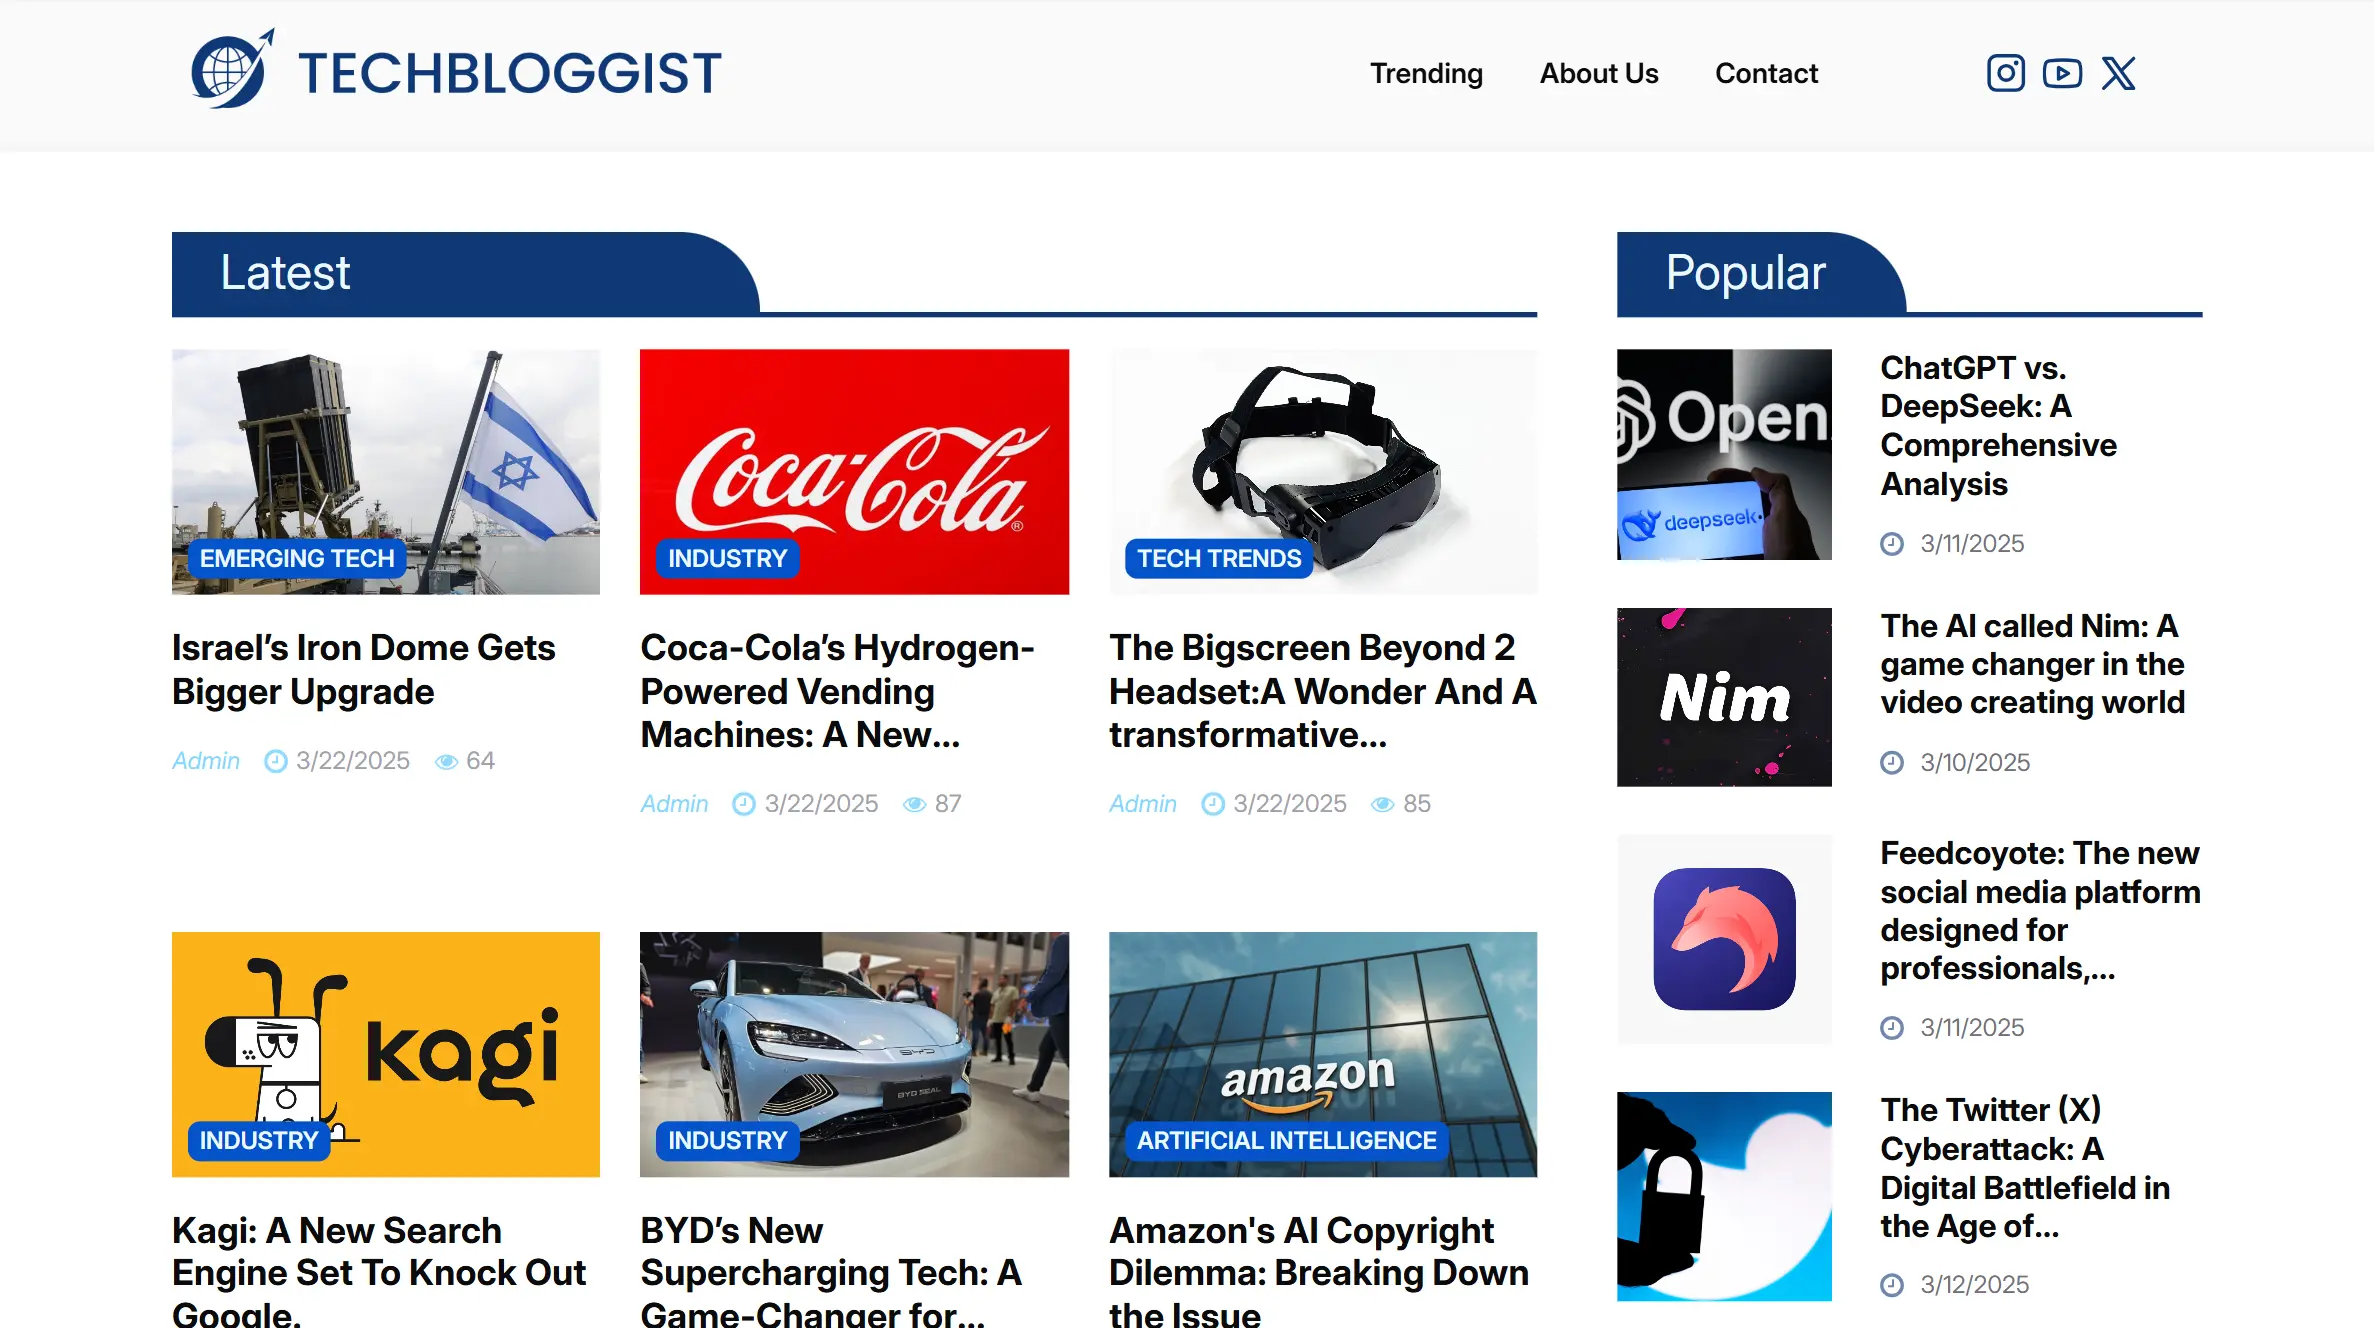
Task: Click the clock icon beside 3/11/2025 on ChatGPT article
Action: pos(1892,543)
